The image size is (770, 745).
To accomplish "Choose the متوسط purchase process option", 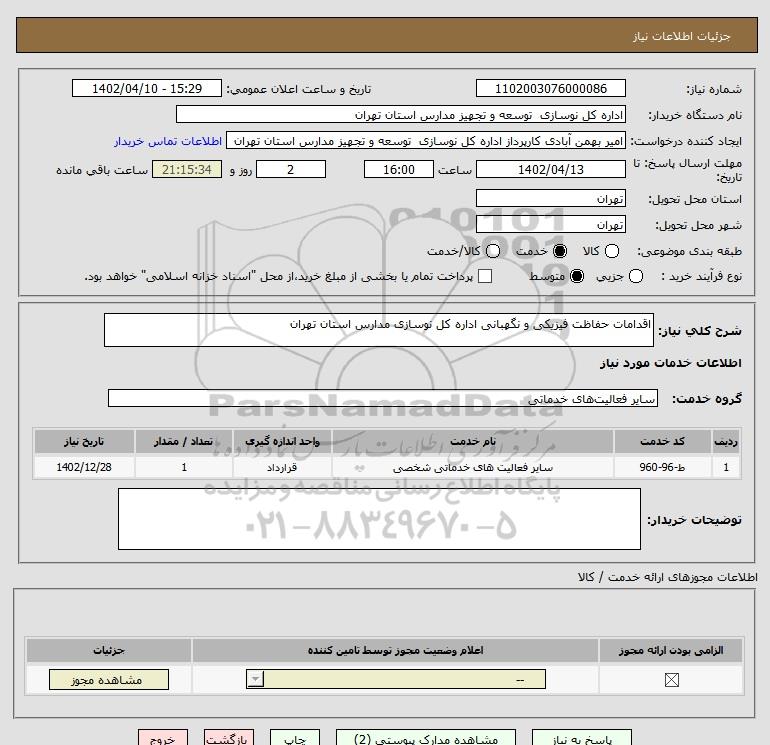I will coord(577,276).
